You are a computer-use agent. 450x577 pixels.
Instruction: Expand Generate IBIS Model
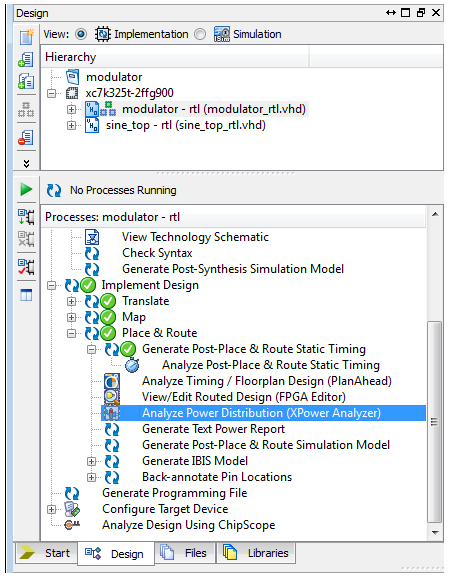pos(92,461)
